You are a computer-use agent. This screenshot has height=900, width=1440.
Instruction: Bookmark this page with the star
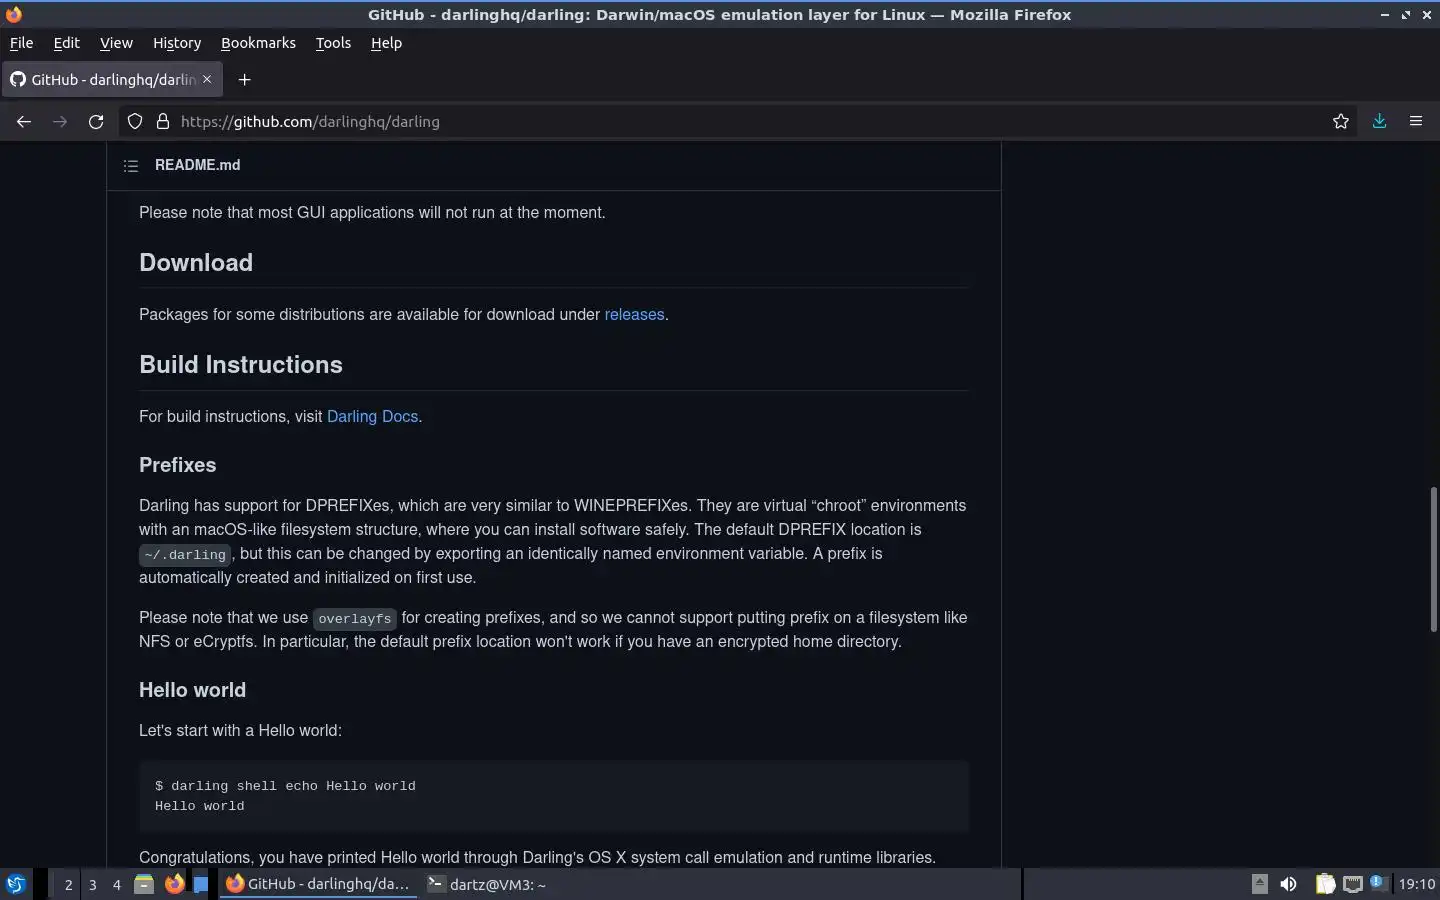point(1341,121)
